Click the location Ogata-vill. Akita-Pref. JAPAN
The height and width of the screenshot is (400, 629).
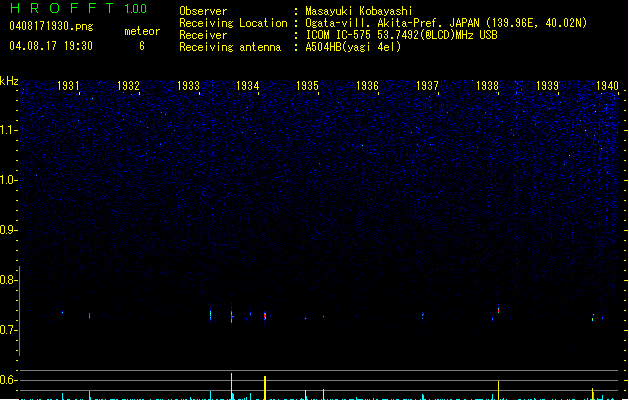[x=392, y=23]
